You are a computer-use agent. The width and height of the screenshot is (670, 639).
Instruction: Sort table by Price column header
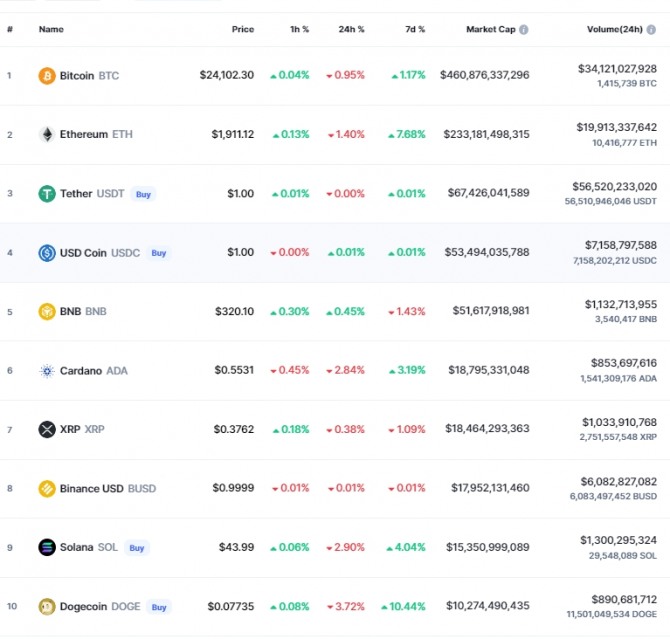click(242, 30)
